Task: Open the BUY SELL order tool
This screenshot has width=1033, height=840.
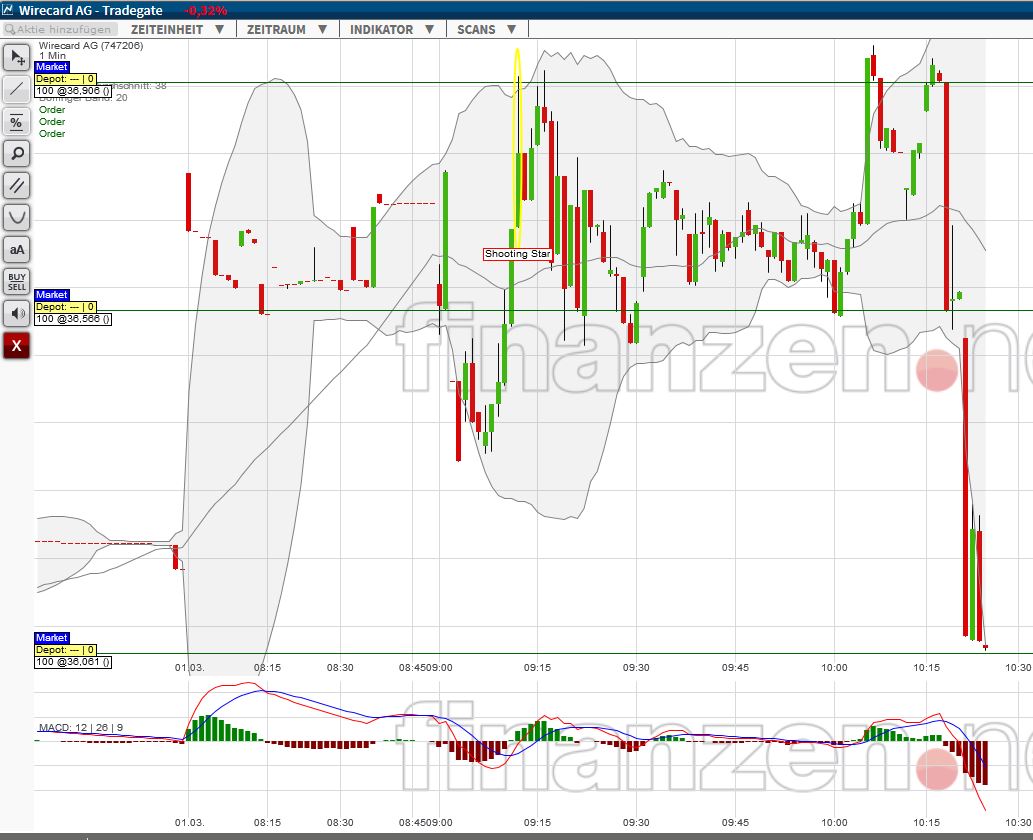Action: click(16, 282)
